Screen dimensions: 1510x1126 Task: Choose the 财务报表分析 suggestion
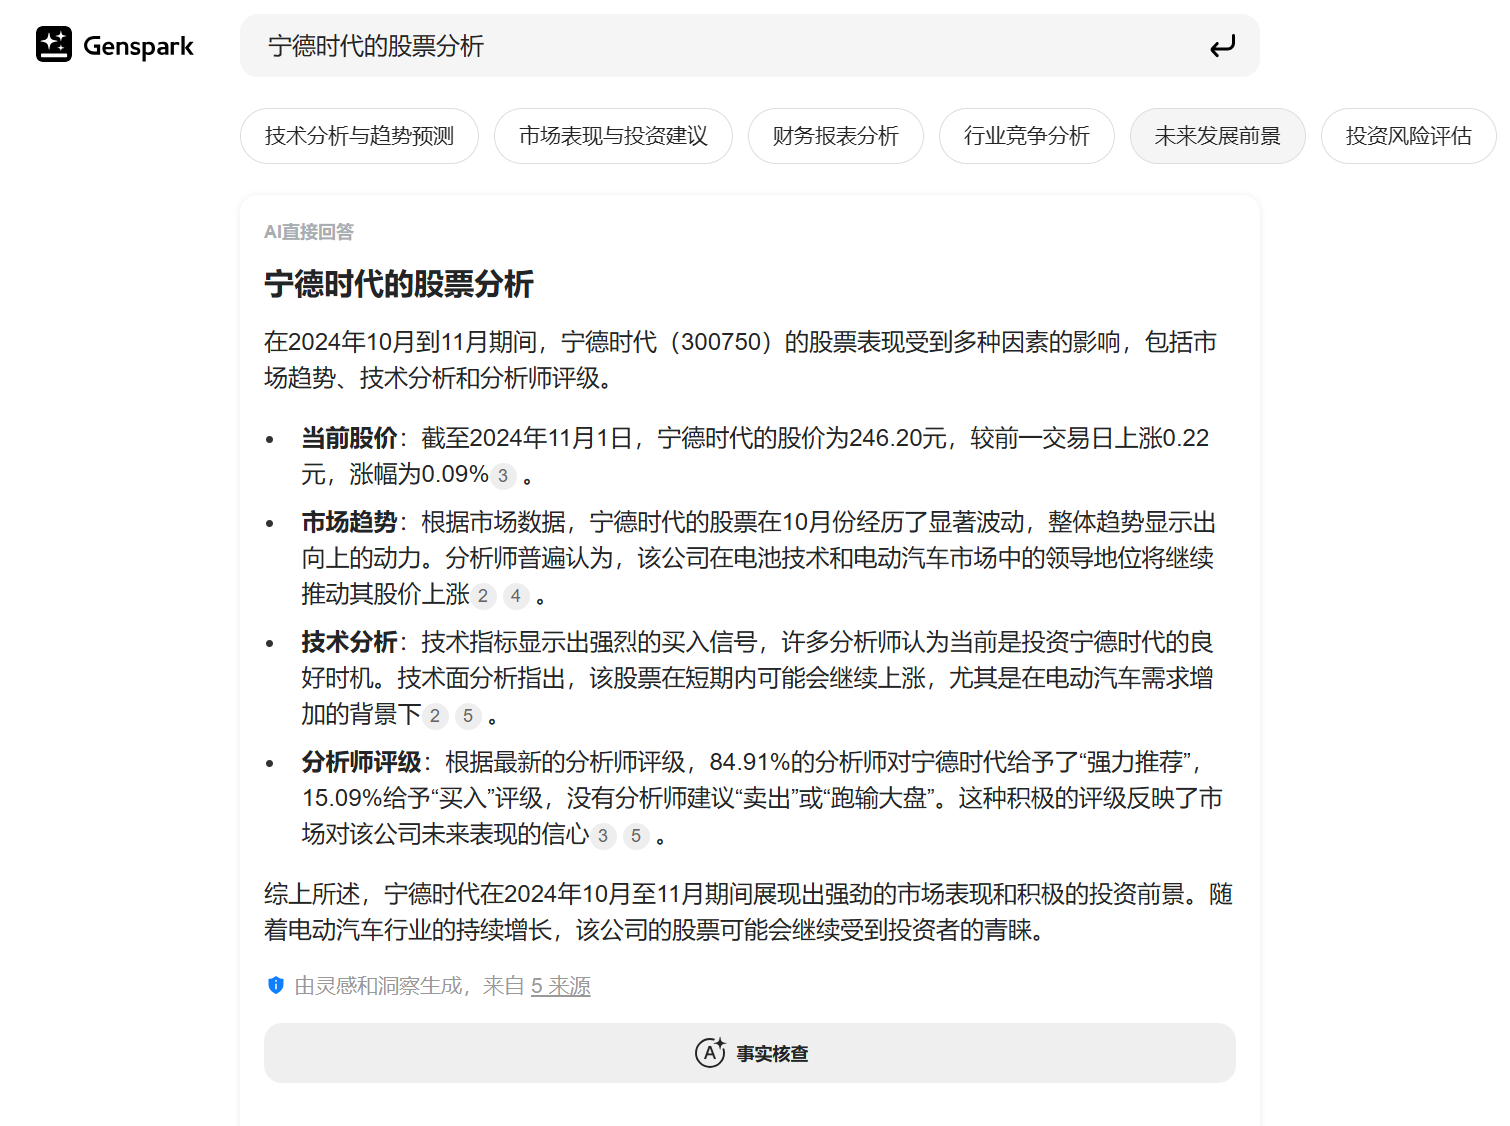point(836,136)
